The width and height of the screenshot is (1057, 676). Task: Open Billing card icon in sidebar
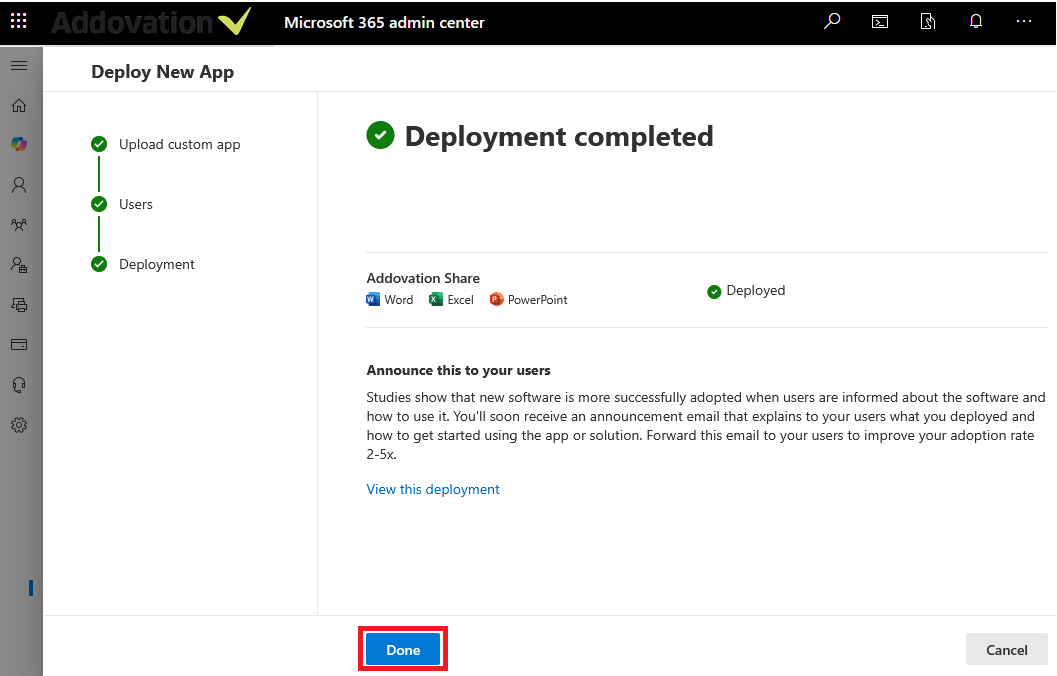tap(19, 344)
